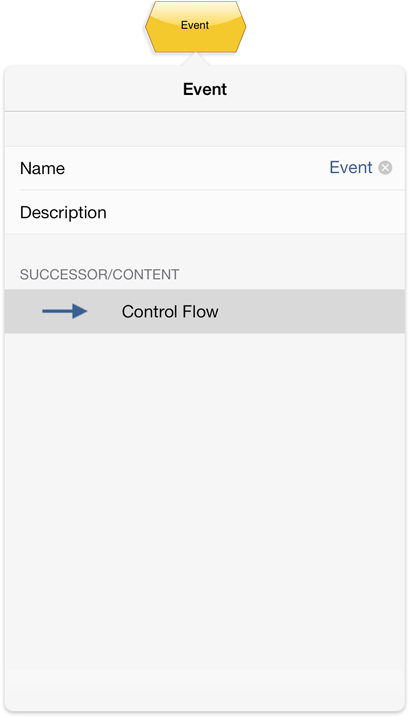The image size is (409, 717).
Task: Choose the Control Flow successor row
Action: pyautogui.click(x=204, y=311)
